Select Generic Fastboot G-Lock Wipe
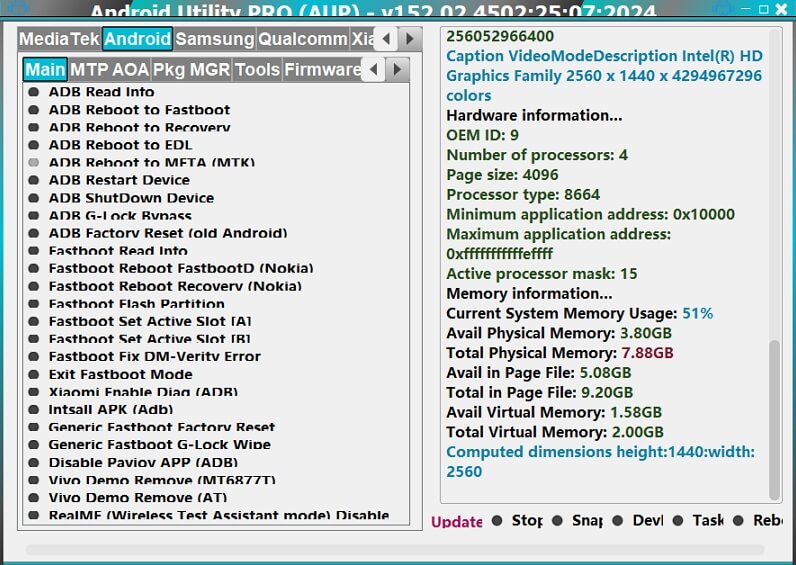Screen dimensions: 796x565 pos(149,445)
